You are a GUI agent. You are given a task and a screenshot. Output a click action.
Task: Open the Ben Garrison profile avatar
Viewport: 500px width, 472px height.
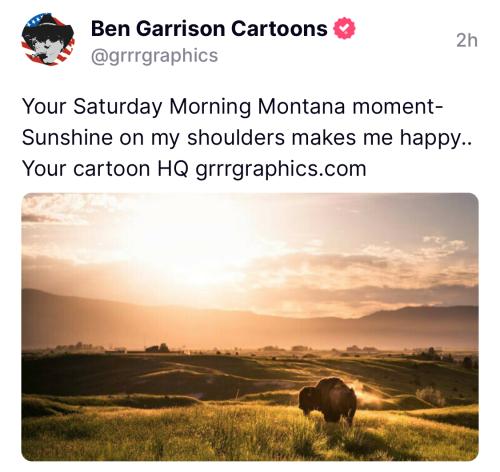[48, 39]
